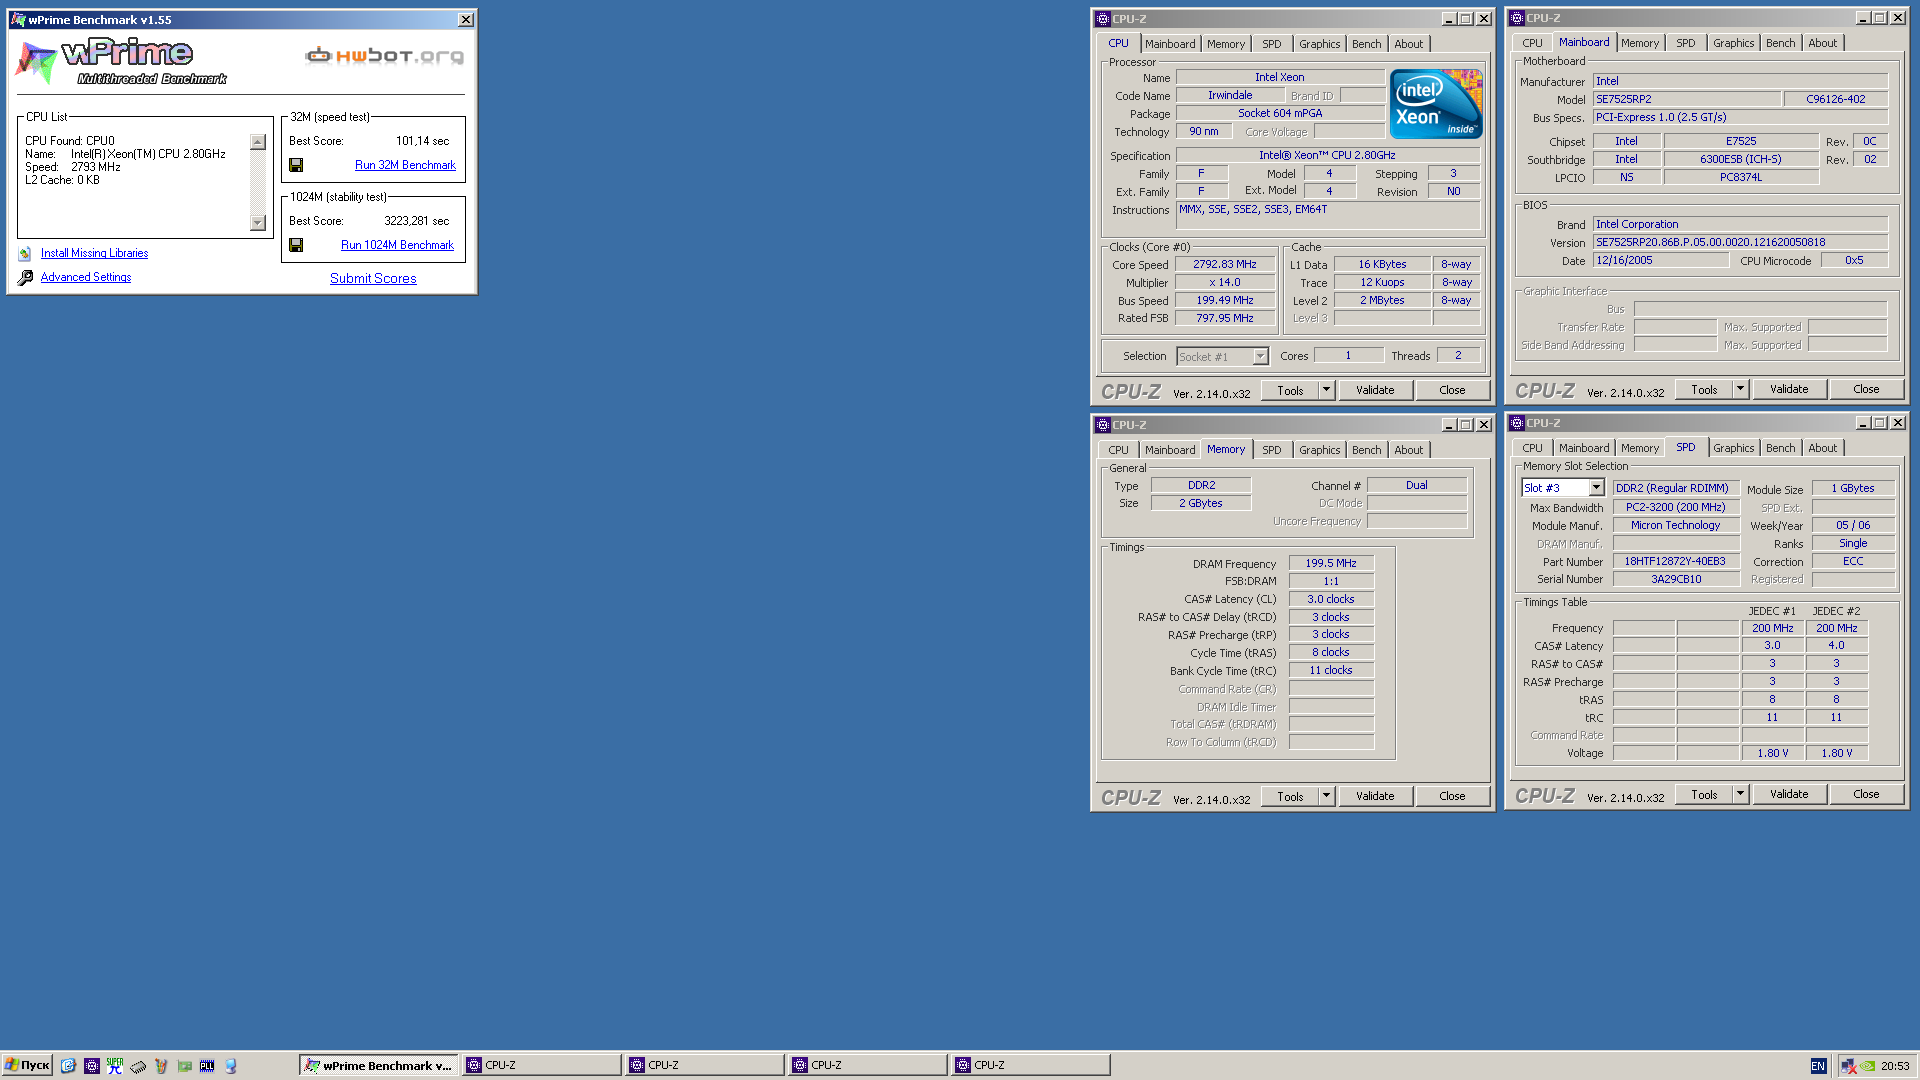Click the BIOS version value field
Viewport: 1920px width, 1080px height.
click(x=1740, y=242)
